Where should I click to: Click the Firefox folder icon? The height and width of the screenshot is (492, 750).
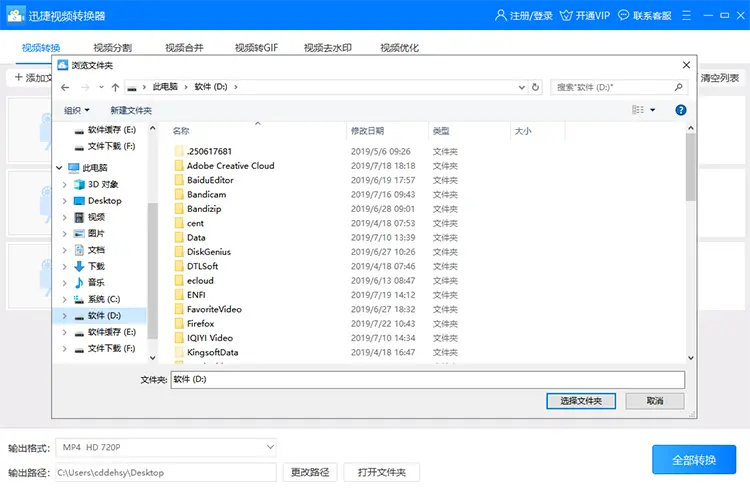pos(179,324)
